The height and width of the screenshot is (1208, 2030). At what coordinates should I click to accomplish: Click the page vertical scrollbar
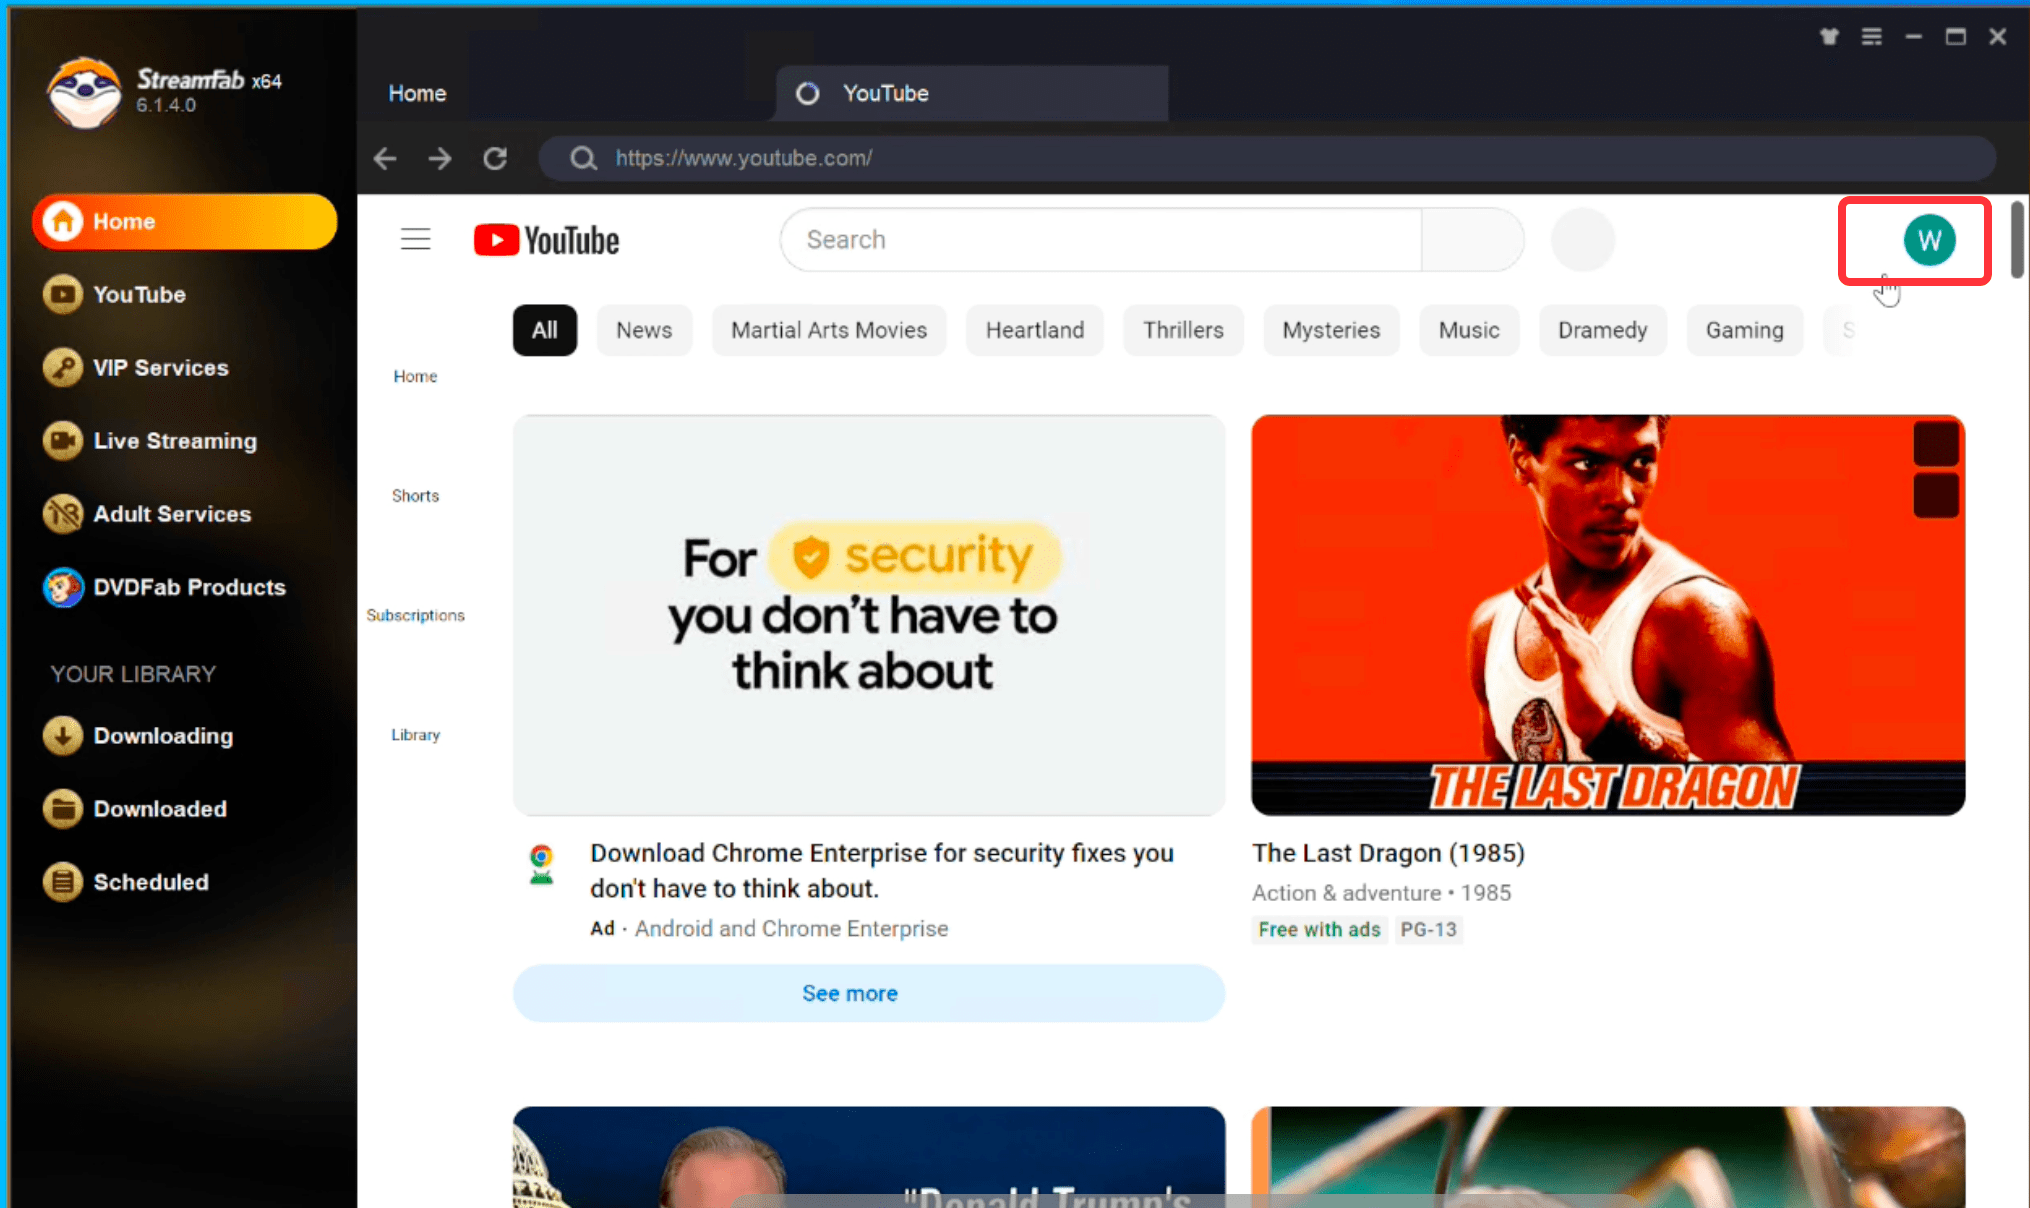tap(2017, 240)
